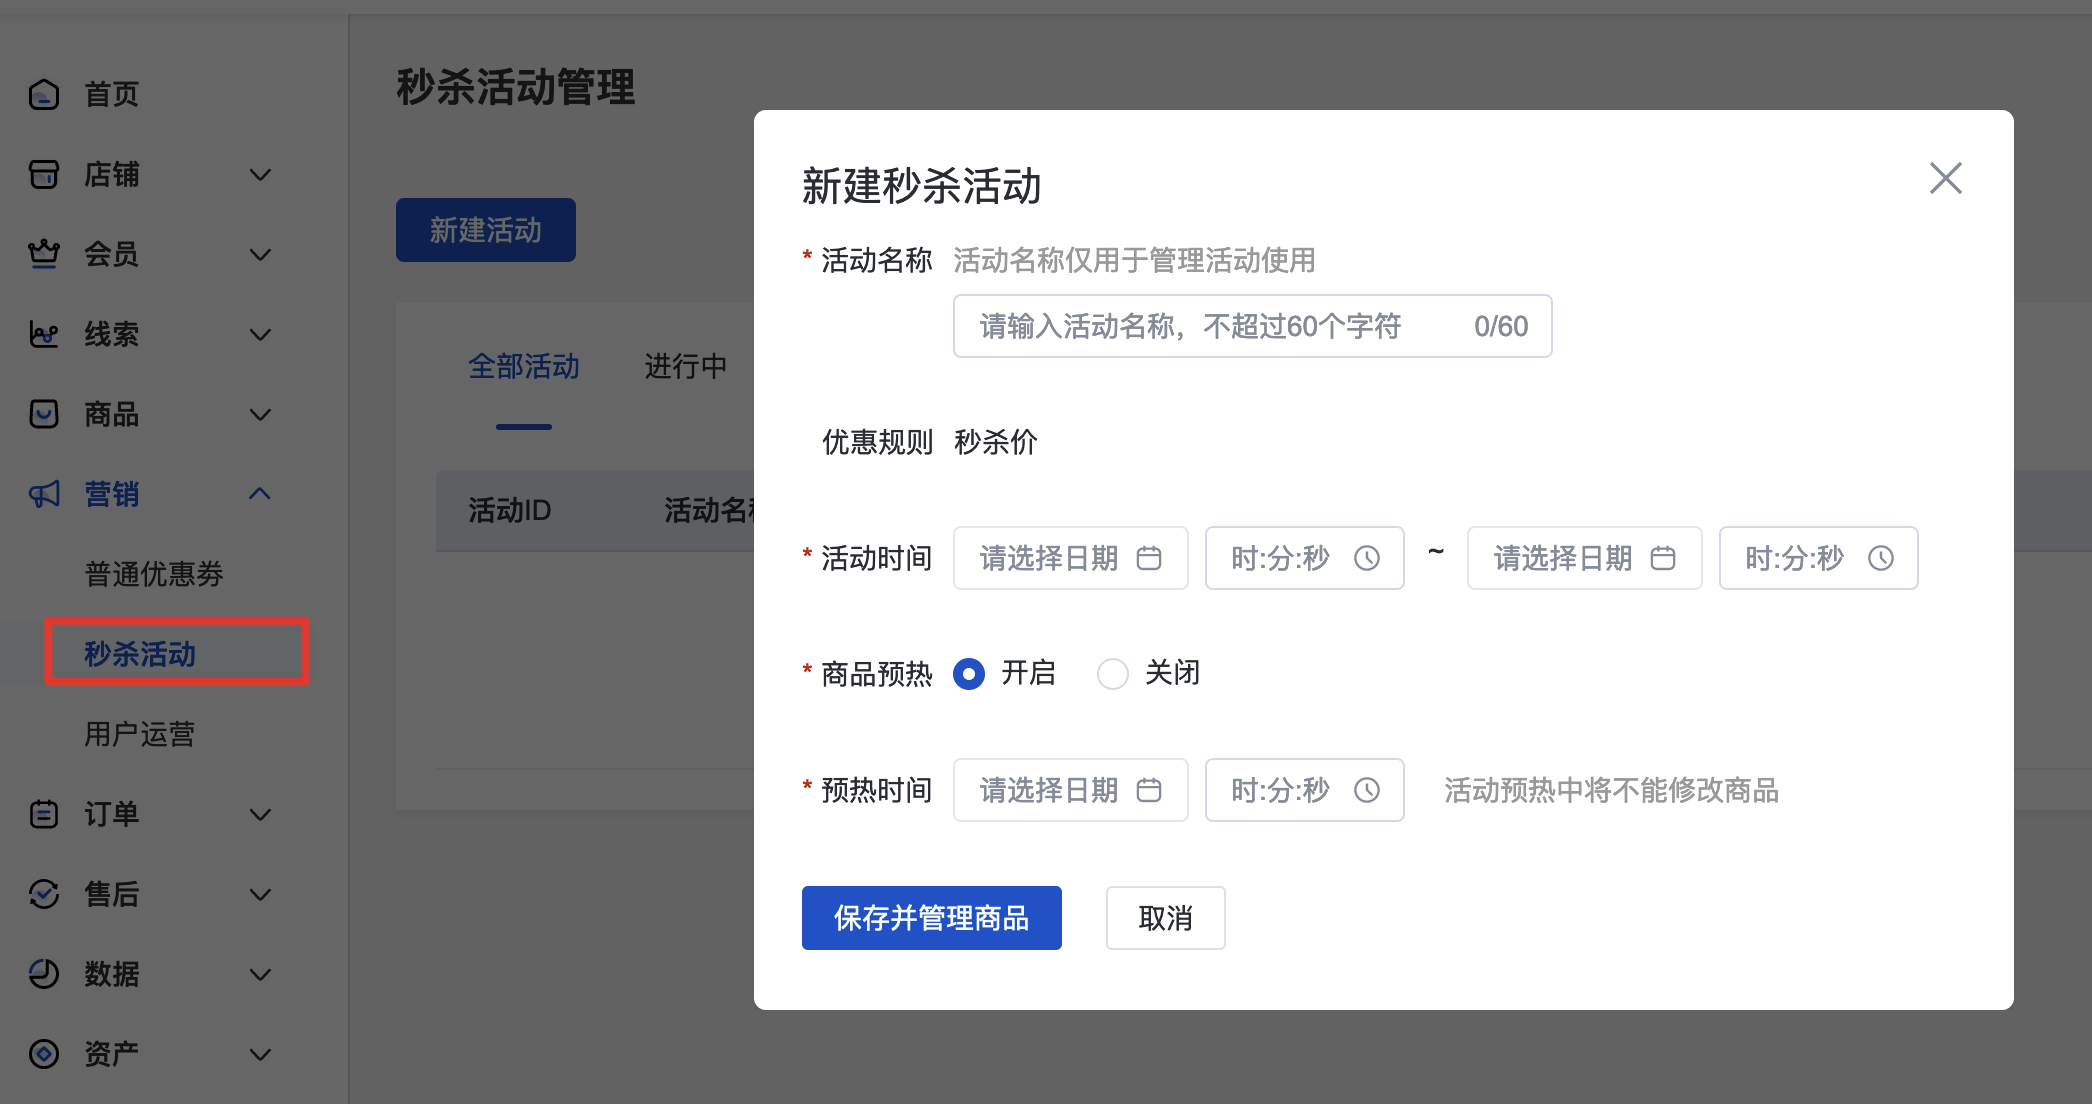Click the 营销 sidebar label
Screen dimensions: 2092x1104
[111, 494]
